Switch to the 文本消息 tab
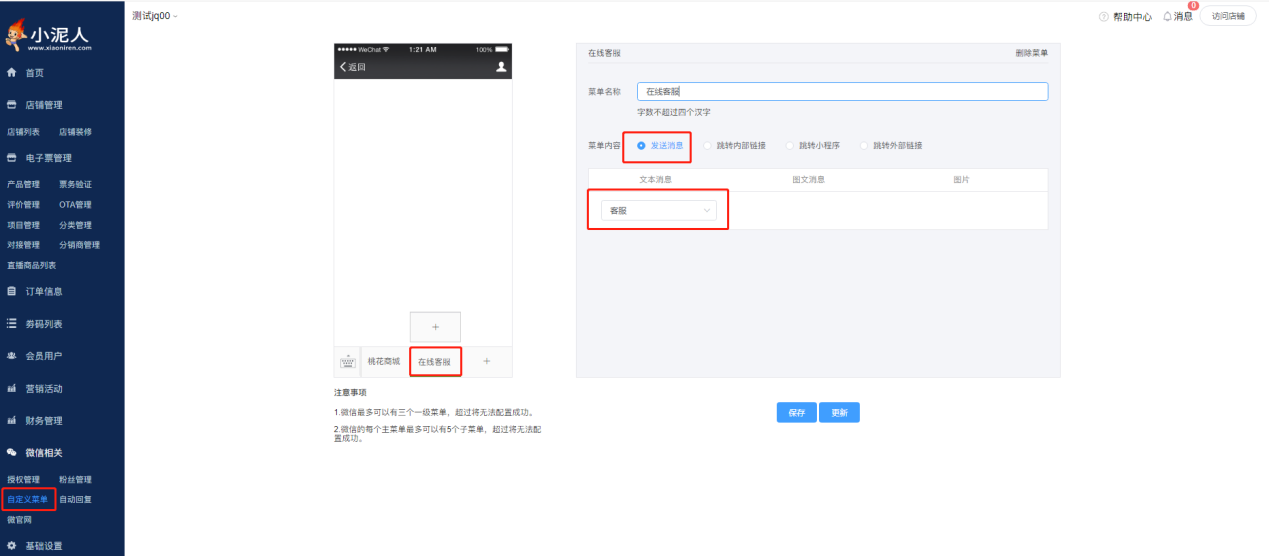This screenshot has width=1269, height=556. tap(656, 180)
